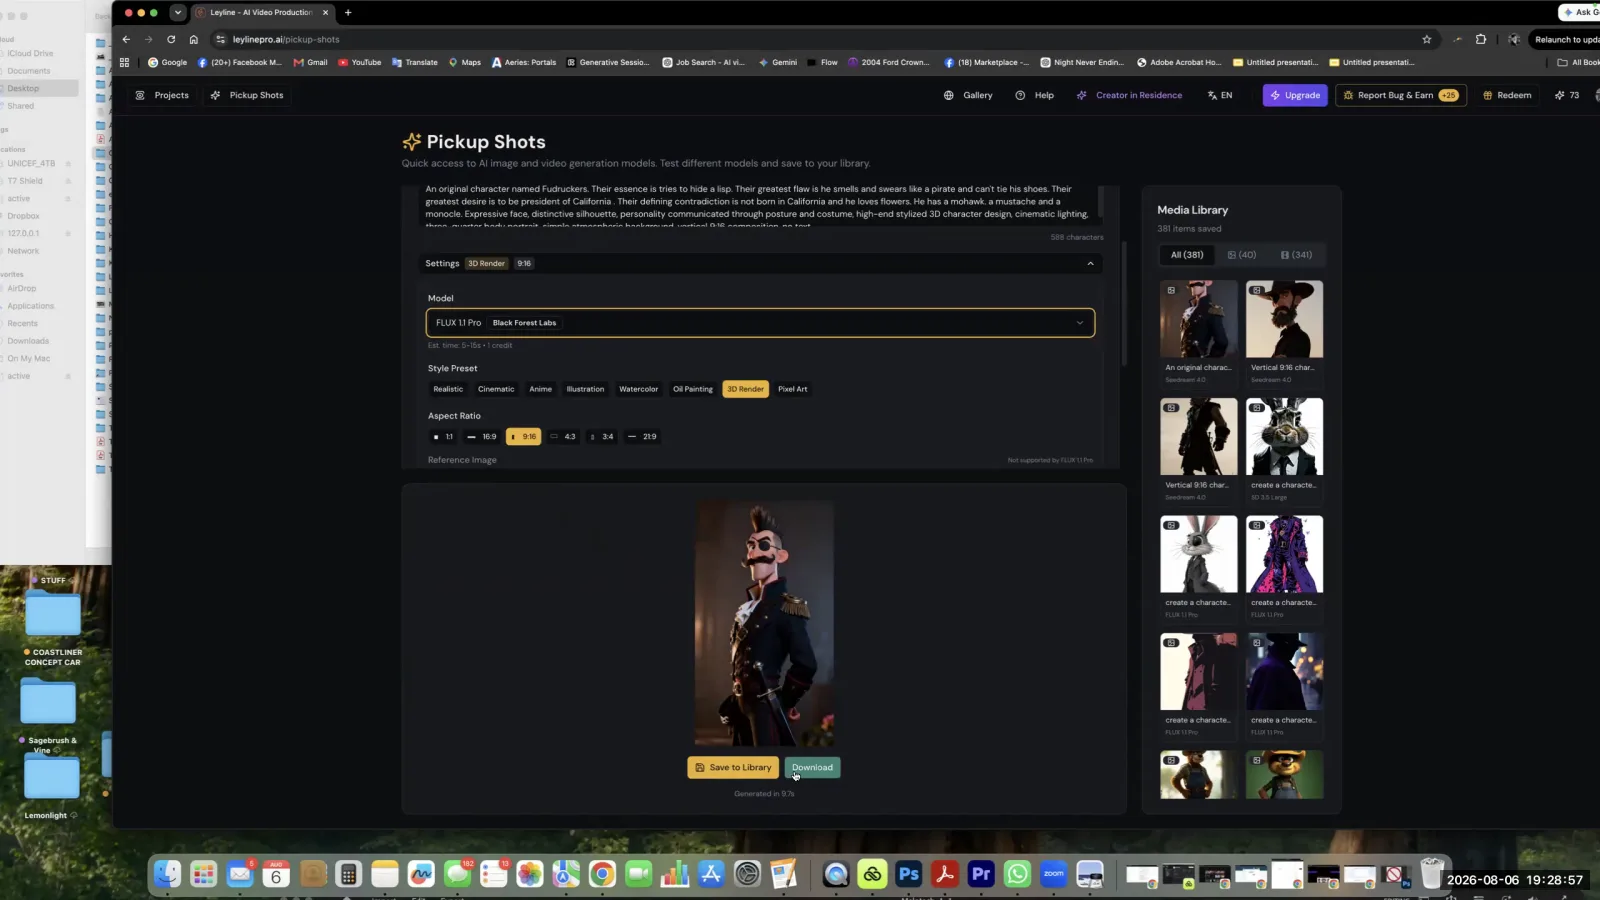Image resolution: width=1600 pixels, height=900 pixels.
Task: Click inside the prompt text area
Action: (760, 205)
